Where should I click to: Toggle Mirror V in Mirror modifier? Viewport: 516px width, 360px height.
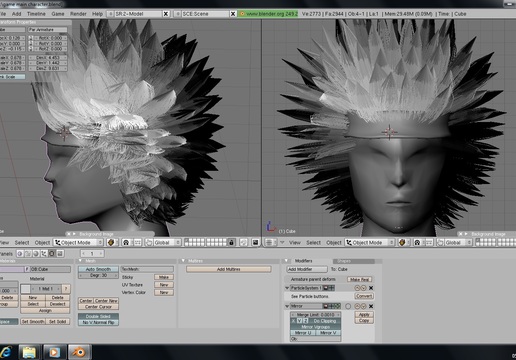click(328, 333)
